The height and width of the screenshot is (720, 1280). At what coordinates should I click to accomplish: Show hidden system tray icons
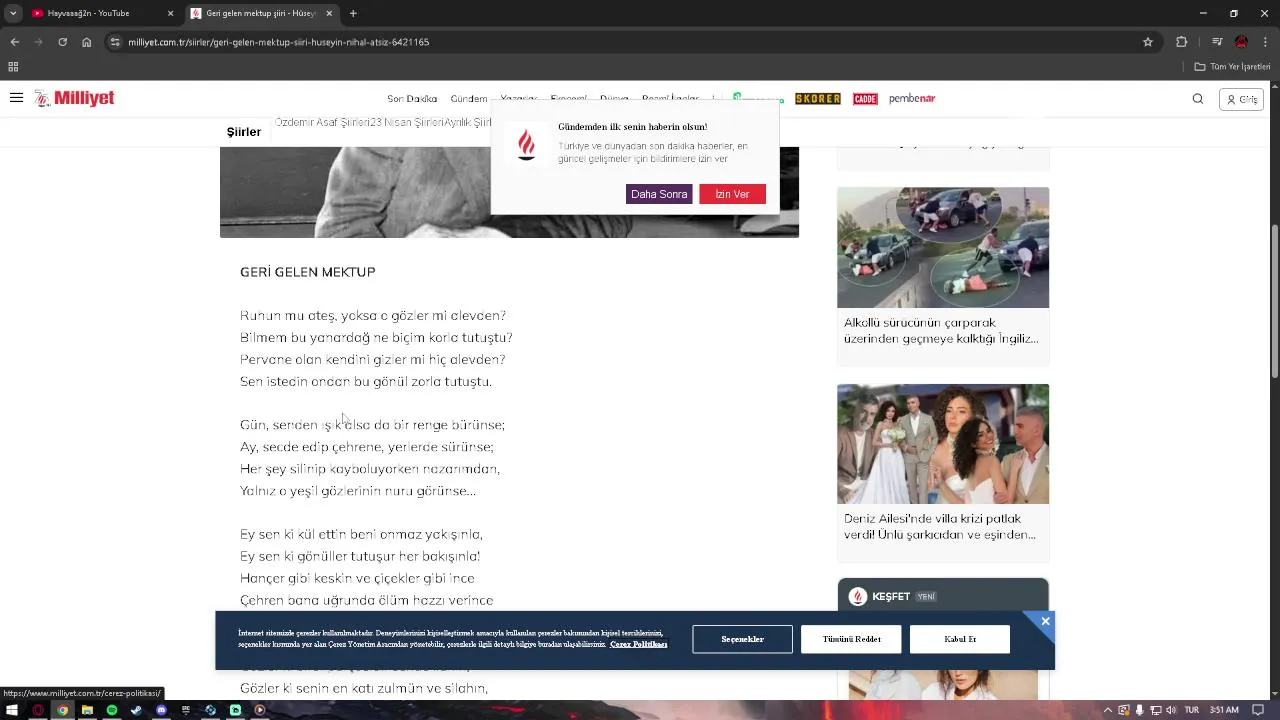(1107, 710)
